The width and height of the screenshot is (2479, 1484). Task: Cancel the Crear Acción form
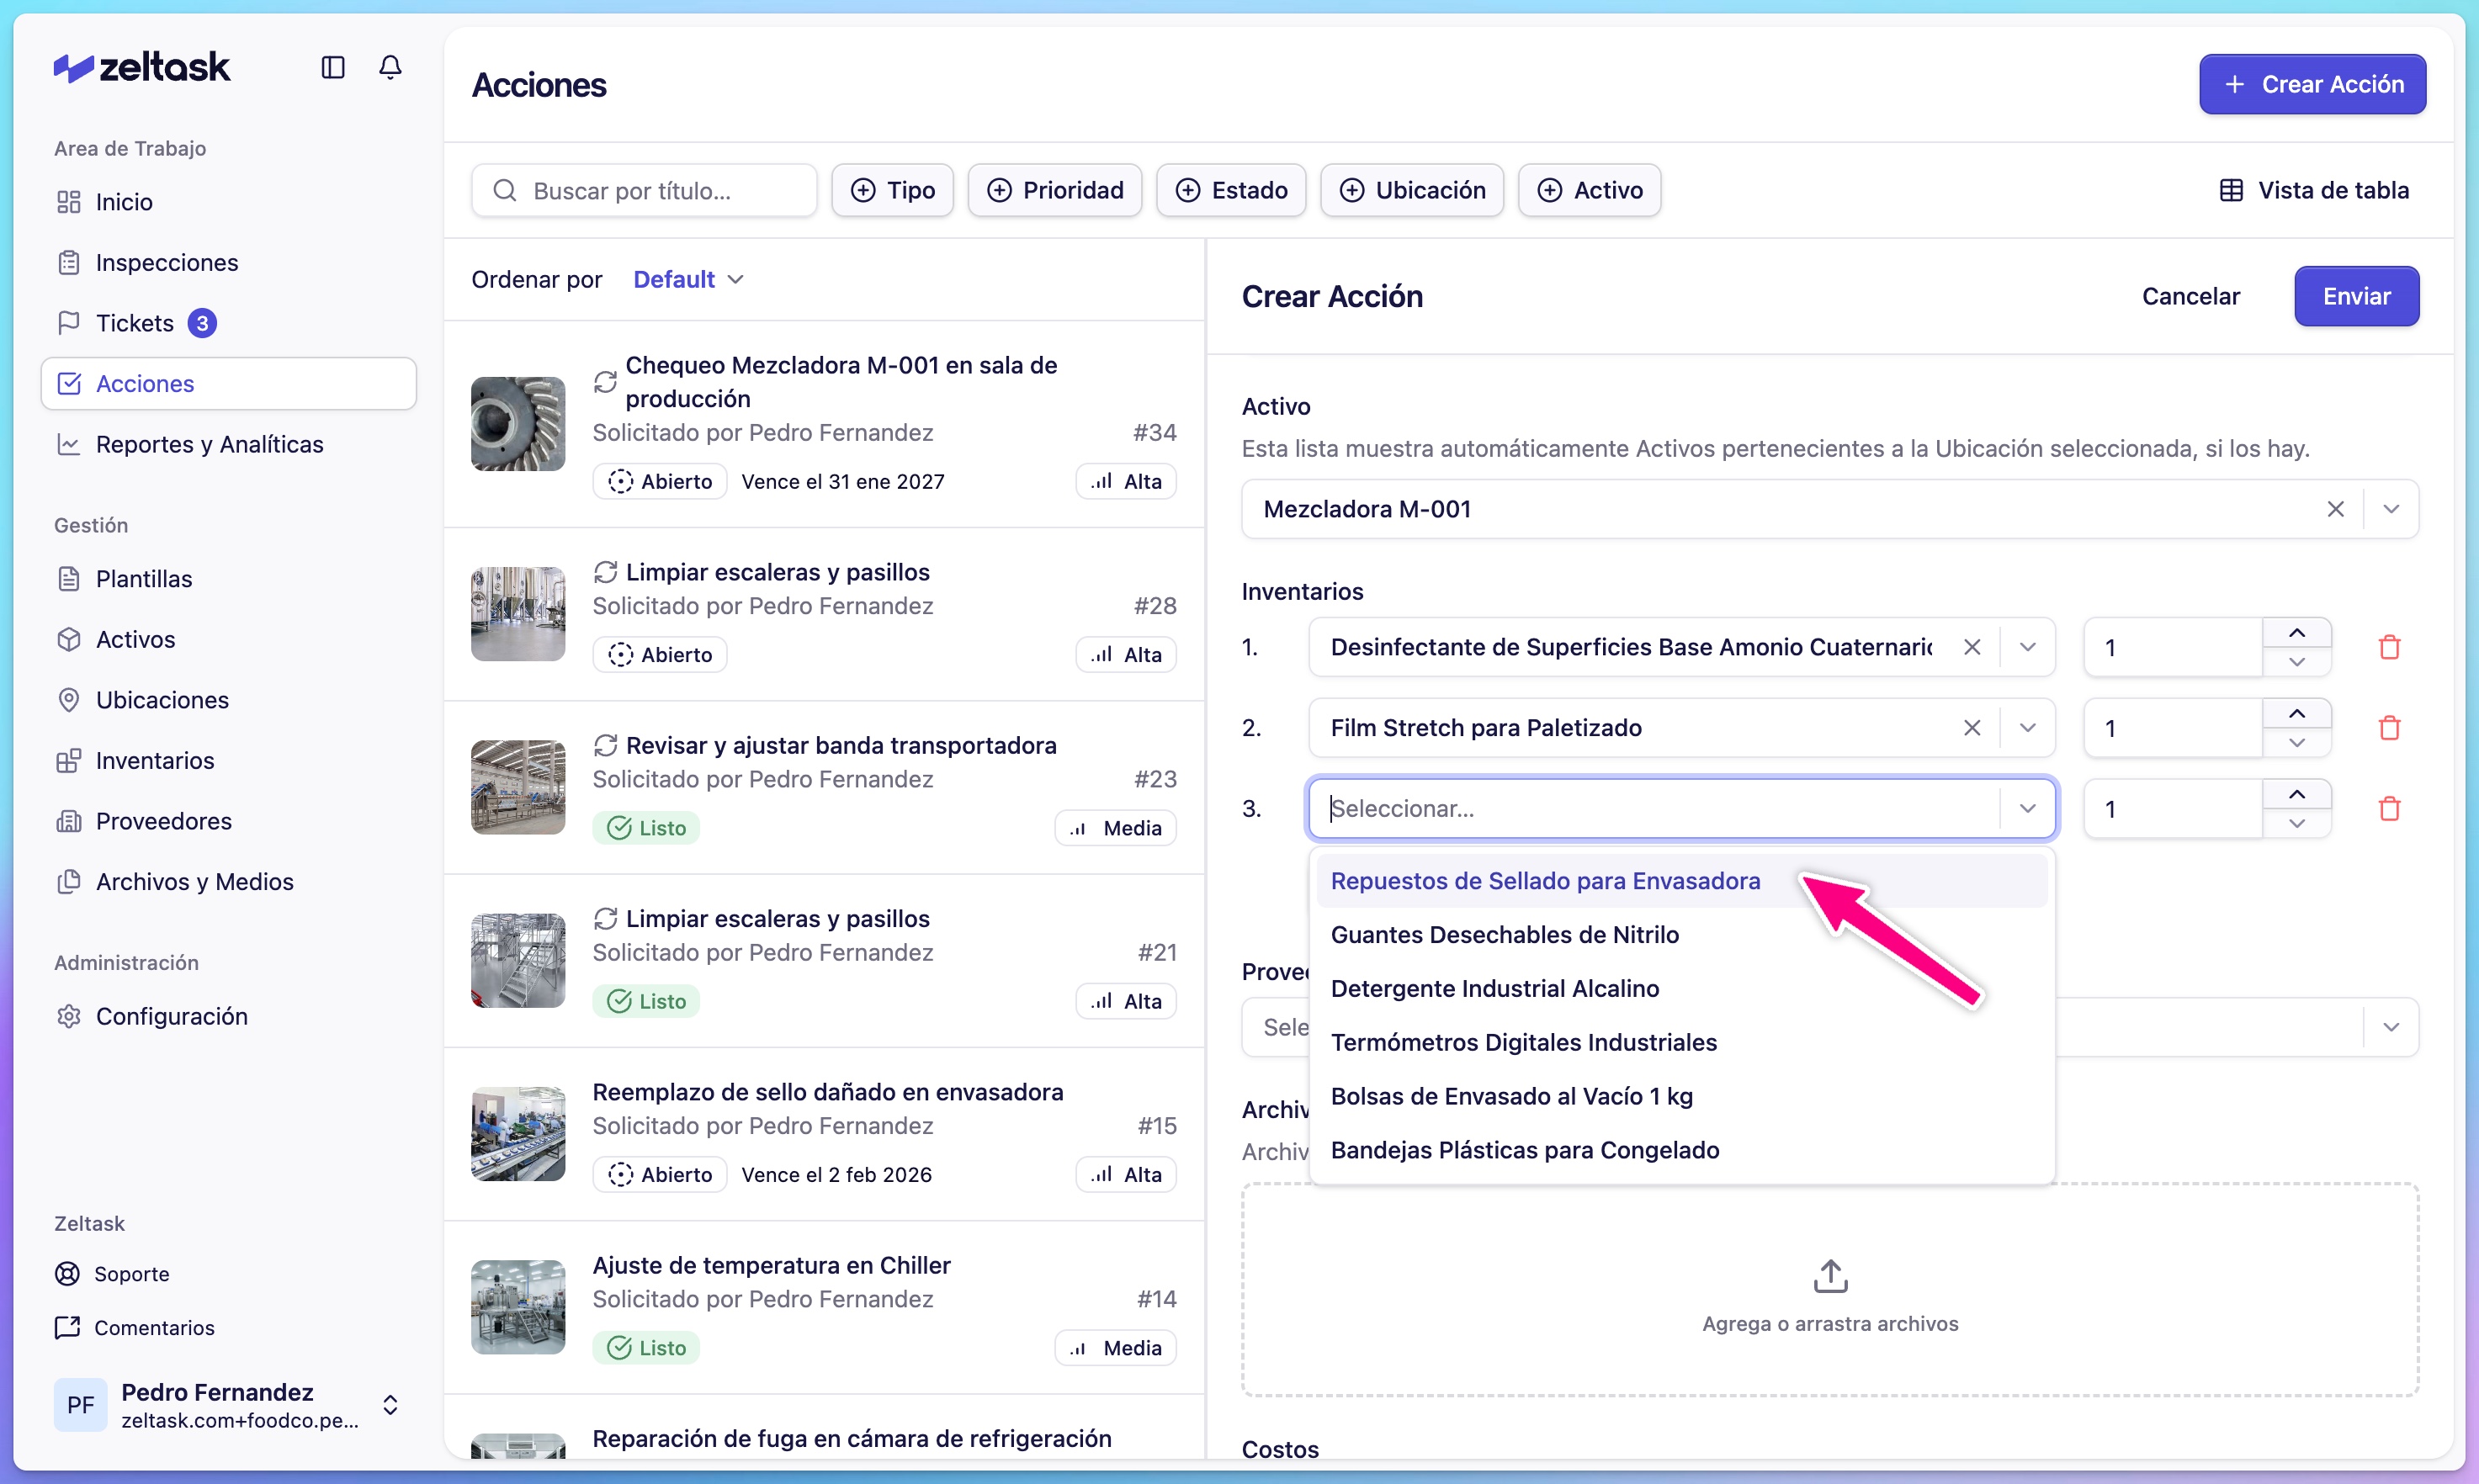(x=2190, y=296)
